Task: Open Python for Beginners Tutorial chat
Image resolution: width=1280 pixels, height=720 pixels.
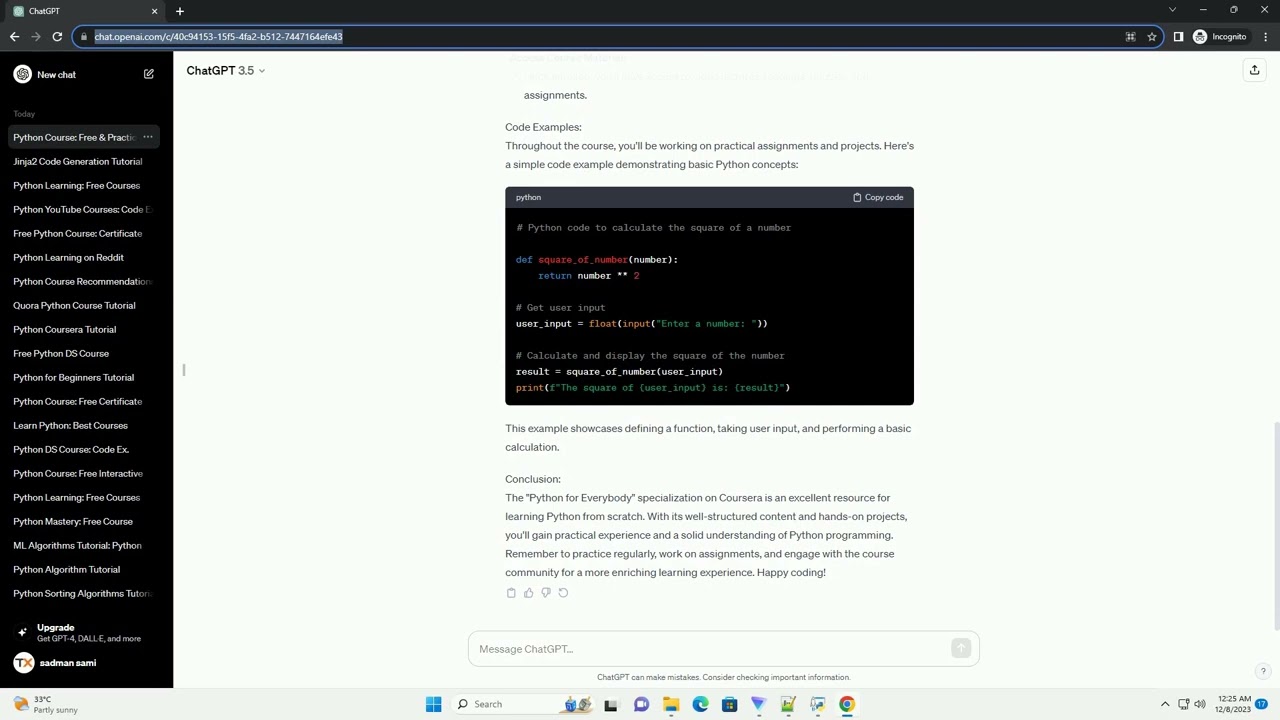Action: tap(84, 377)
